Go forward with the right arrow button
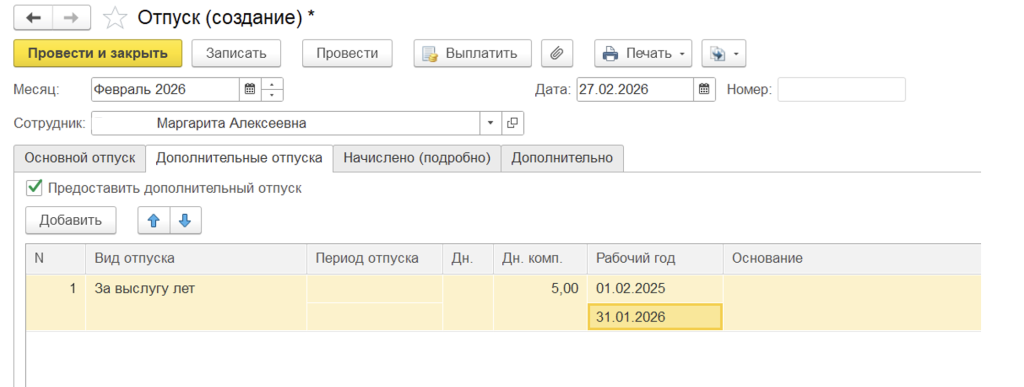Screen dimensions: 1024x387 (x=71, y=18)
